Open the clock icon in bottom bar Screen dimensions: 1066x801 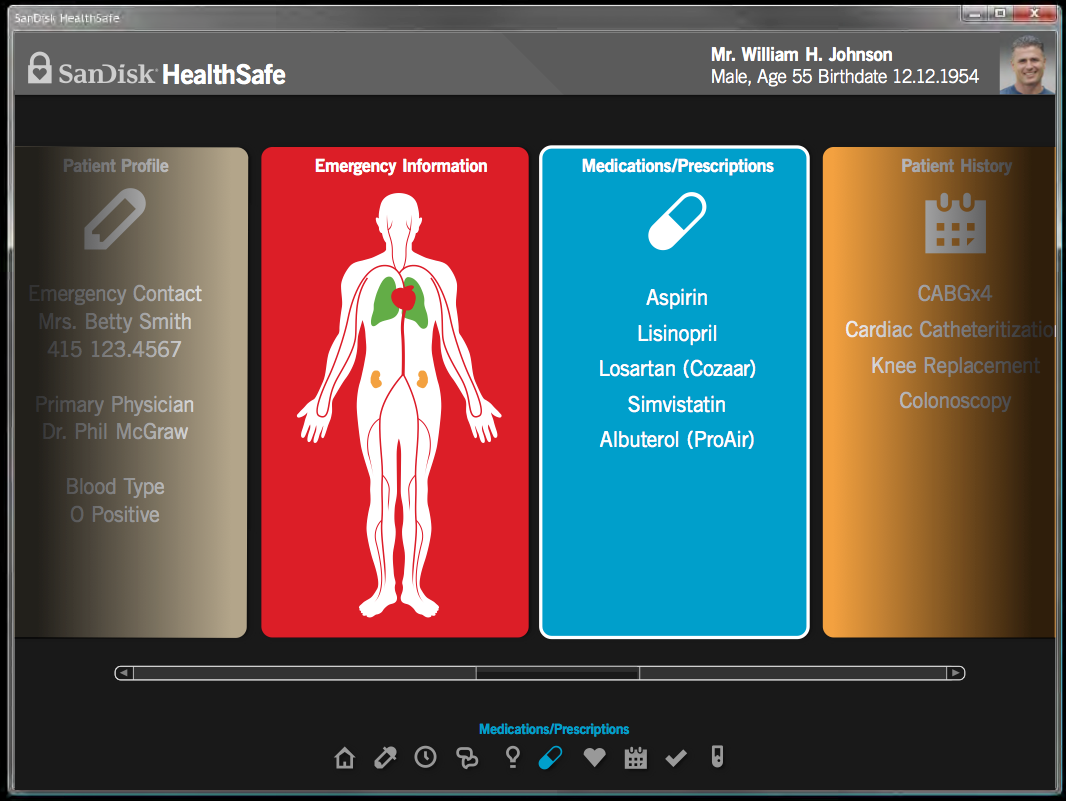[426, 757]
